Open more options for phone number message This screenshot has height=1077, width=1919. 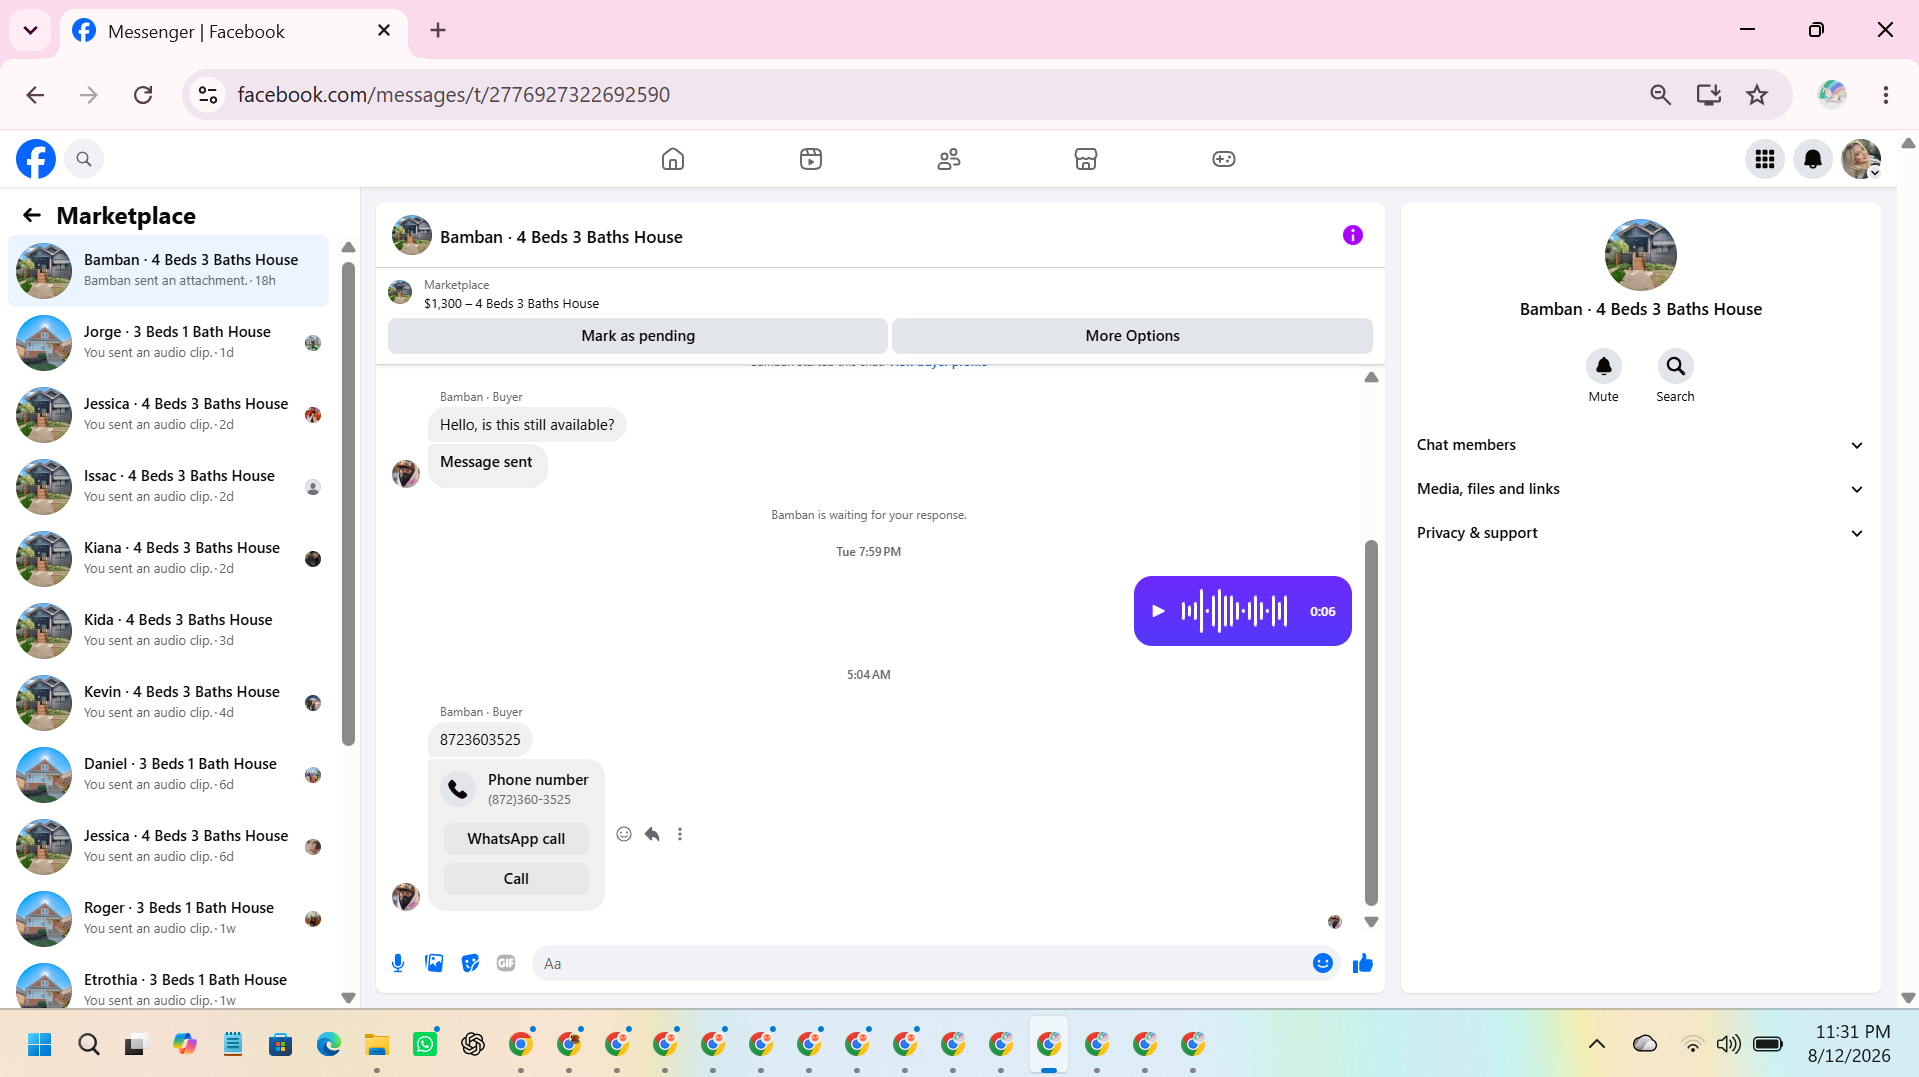pyautogui.click(x=680, y=834)
